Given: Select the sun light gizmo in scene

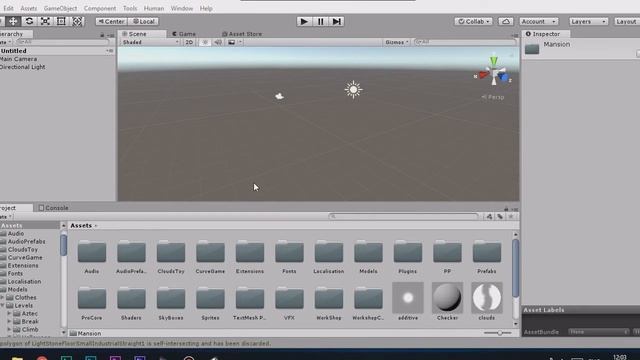Looking at the screenshot, I should [353, 89].
